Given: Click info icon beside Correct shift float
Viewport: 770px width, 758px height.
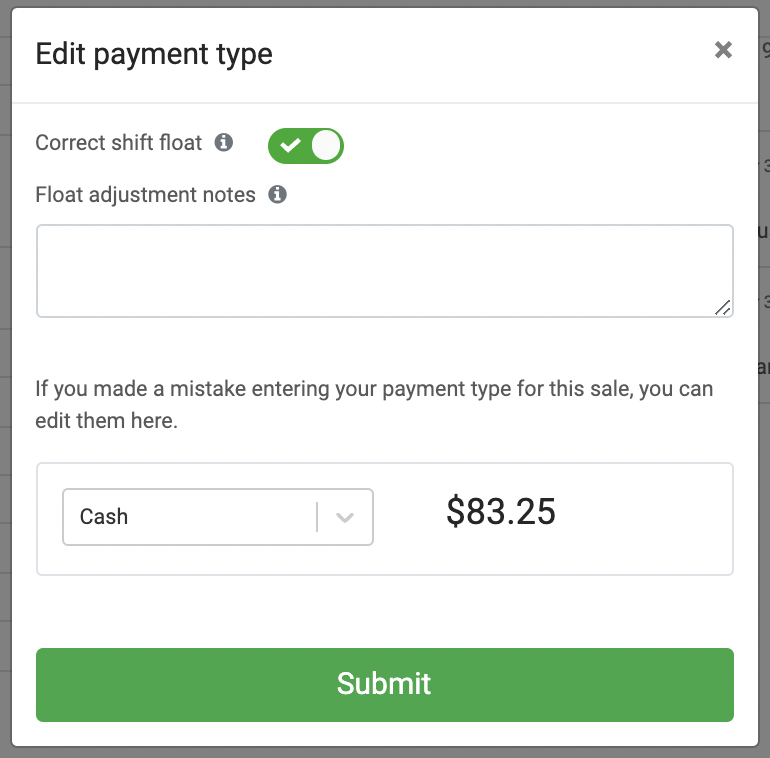Looking at the screenshot, I should click(224, 142).
